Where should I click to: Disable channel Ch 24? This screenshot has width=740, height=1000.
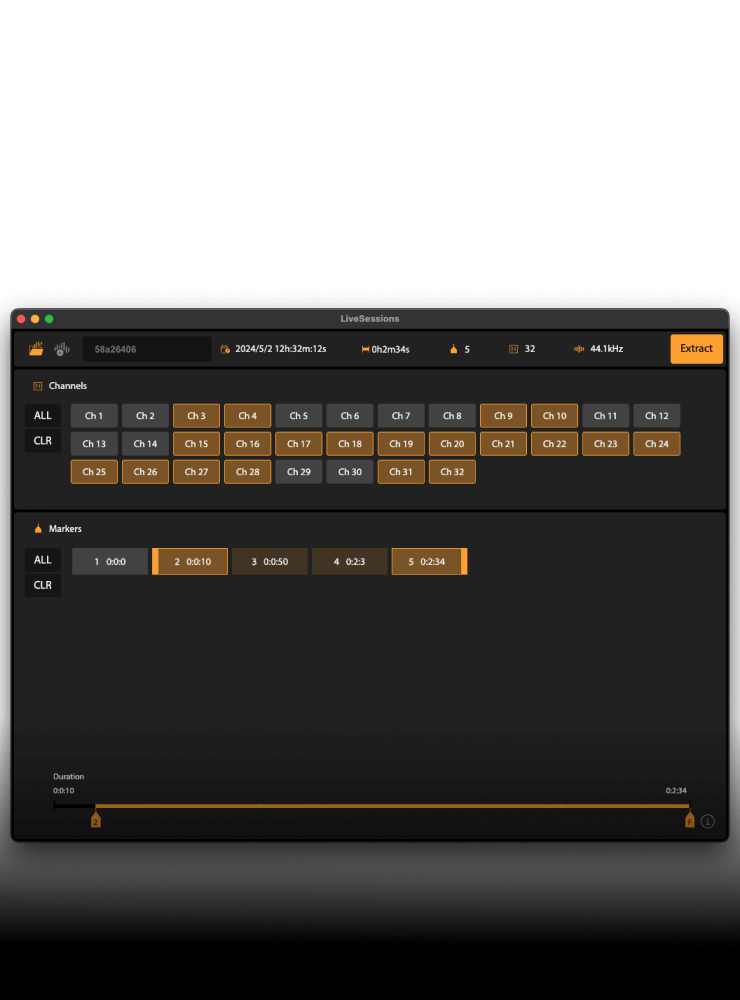point(656,444)
